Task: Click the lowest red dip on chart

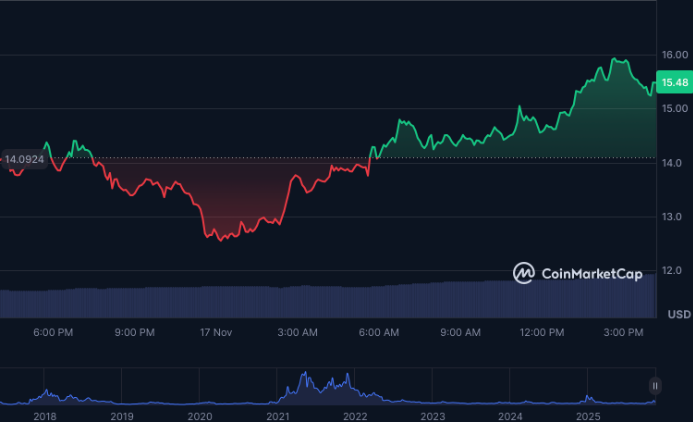Action: (220, 239)
